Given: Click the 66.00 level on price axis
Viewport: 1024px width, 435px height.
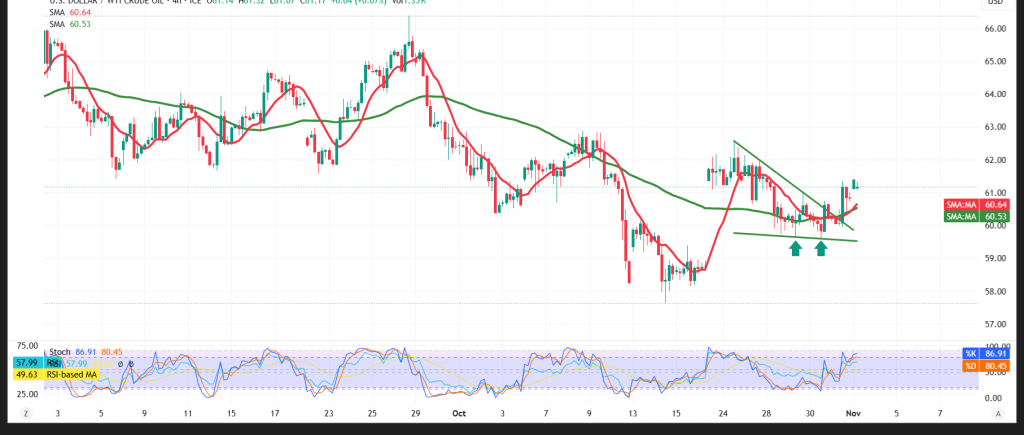Looking at the screenshot, I should point(995,29).
